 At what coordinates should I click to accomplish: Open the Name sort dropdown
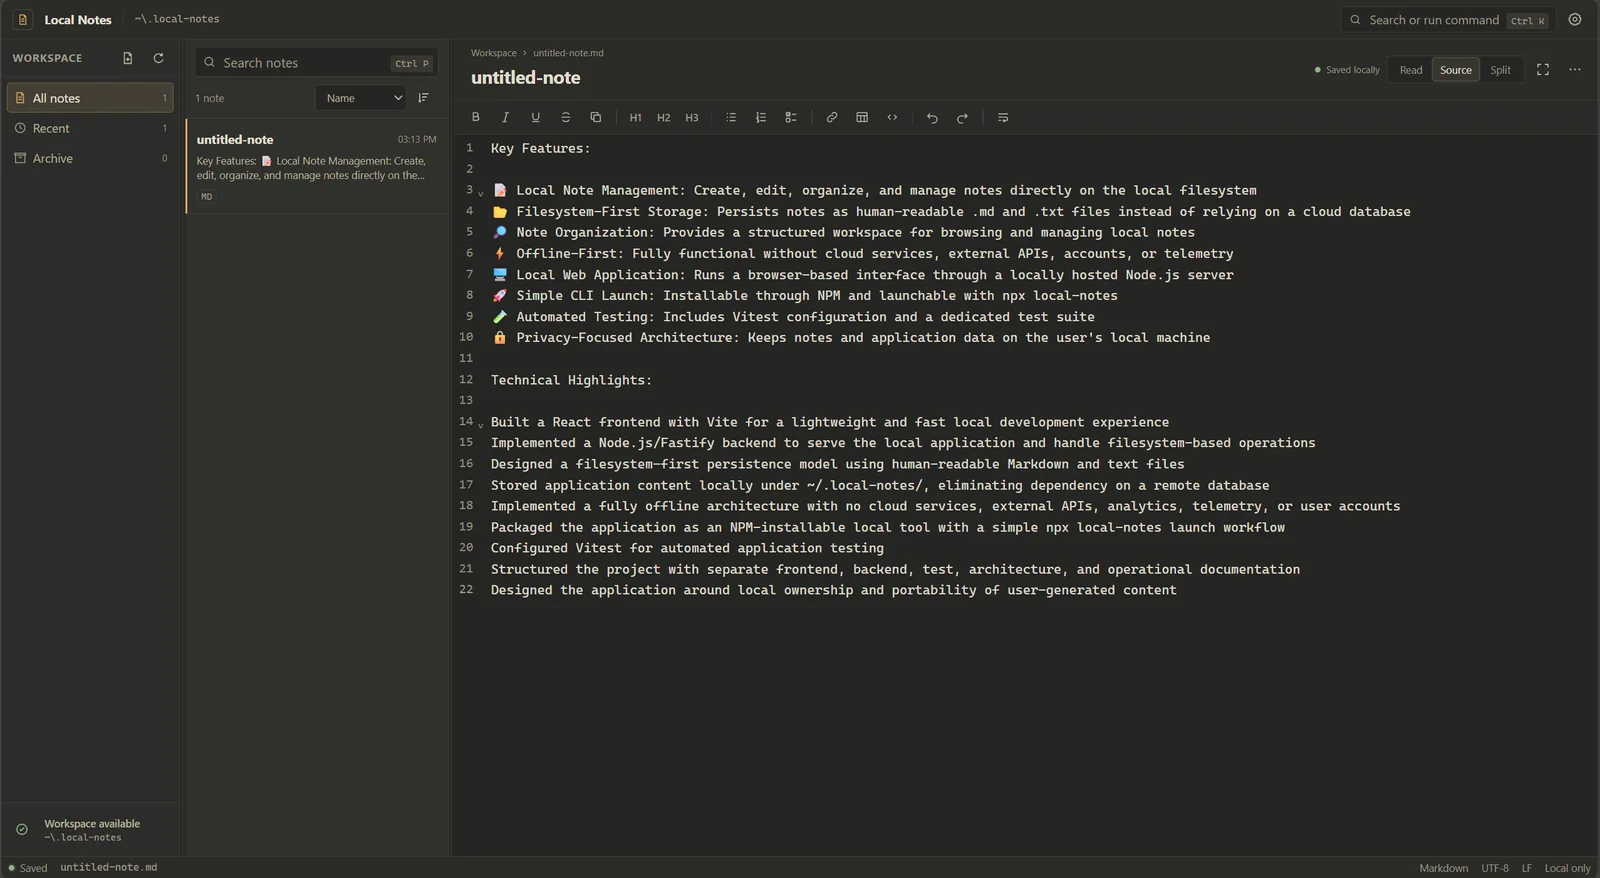(x=362, y=98)
